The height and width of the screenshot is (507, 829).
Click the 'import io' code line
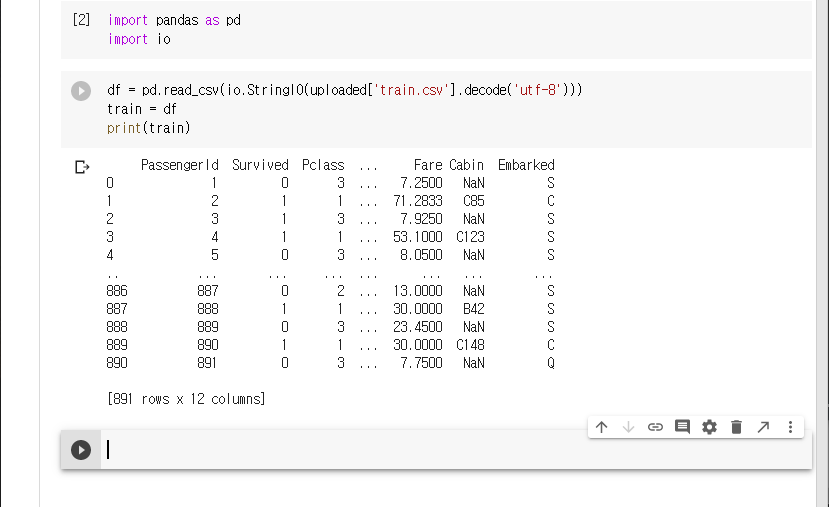pos(140,39)
